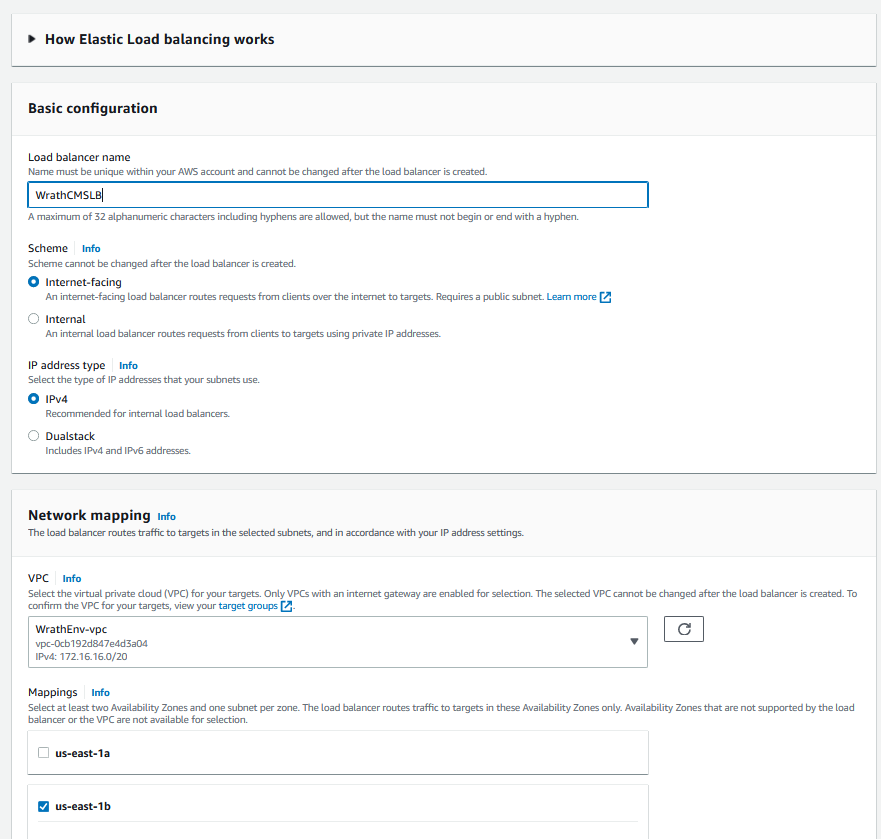Screen dimensions: 881x839
Task: Open the Learn more link
Action: 571,297
